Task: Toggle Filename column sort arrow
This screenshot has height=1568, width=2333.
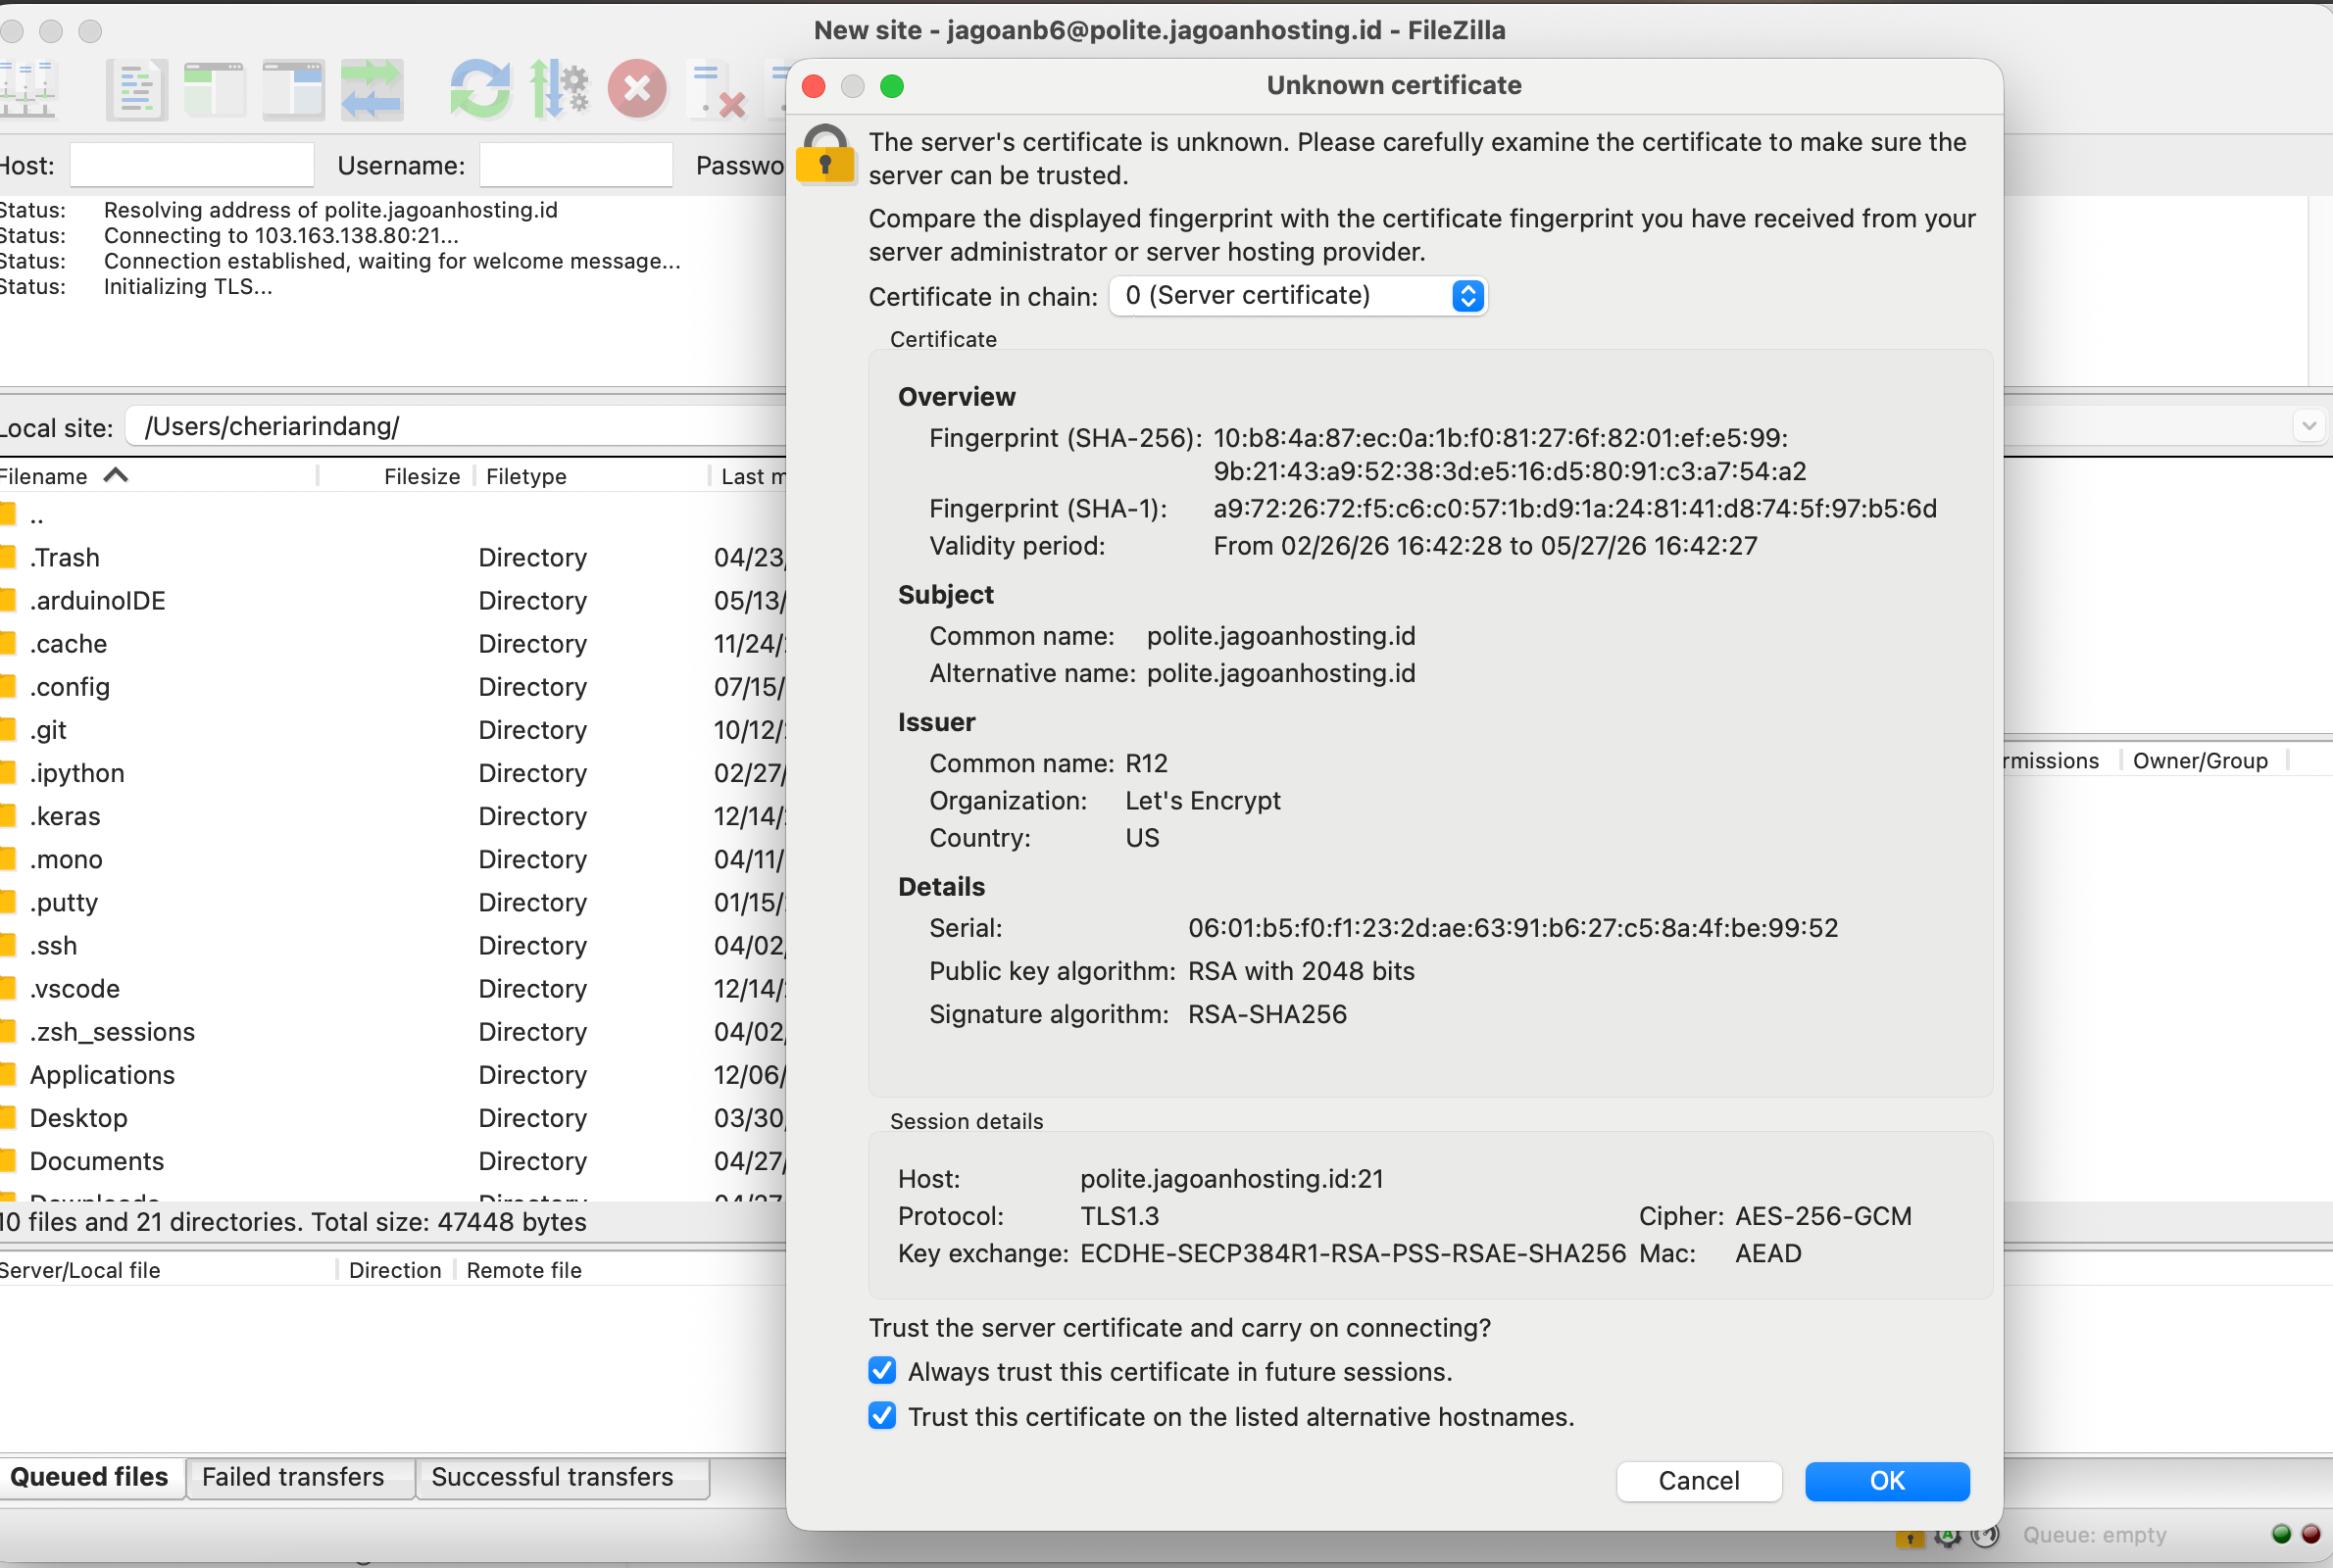Action: [116, 476]
